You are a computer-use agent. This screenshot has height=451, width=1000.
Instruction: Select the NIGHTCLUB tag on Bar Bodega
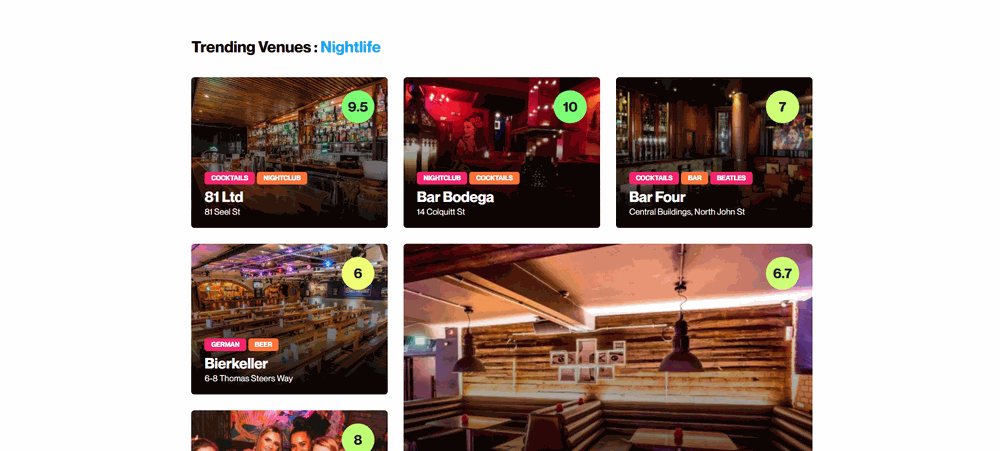442,178
